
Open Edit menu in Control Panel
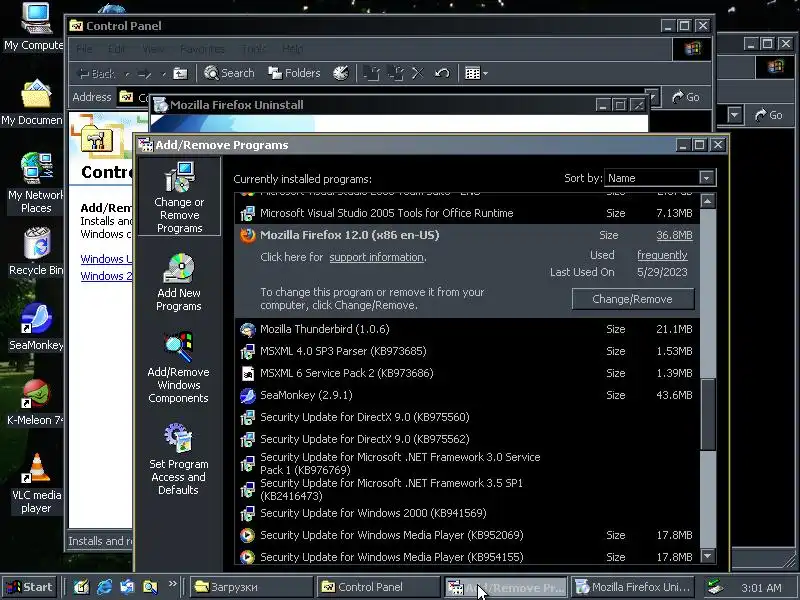[116, 49]
